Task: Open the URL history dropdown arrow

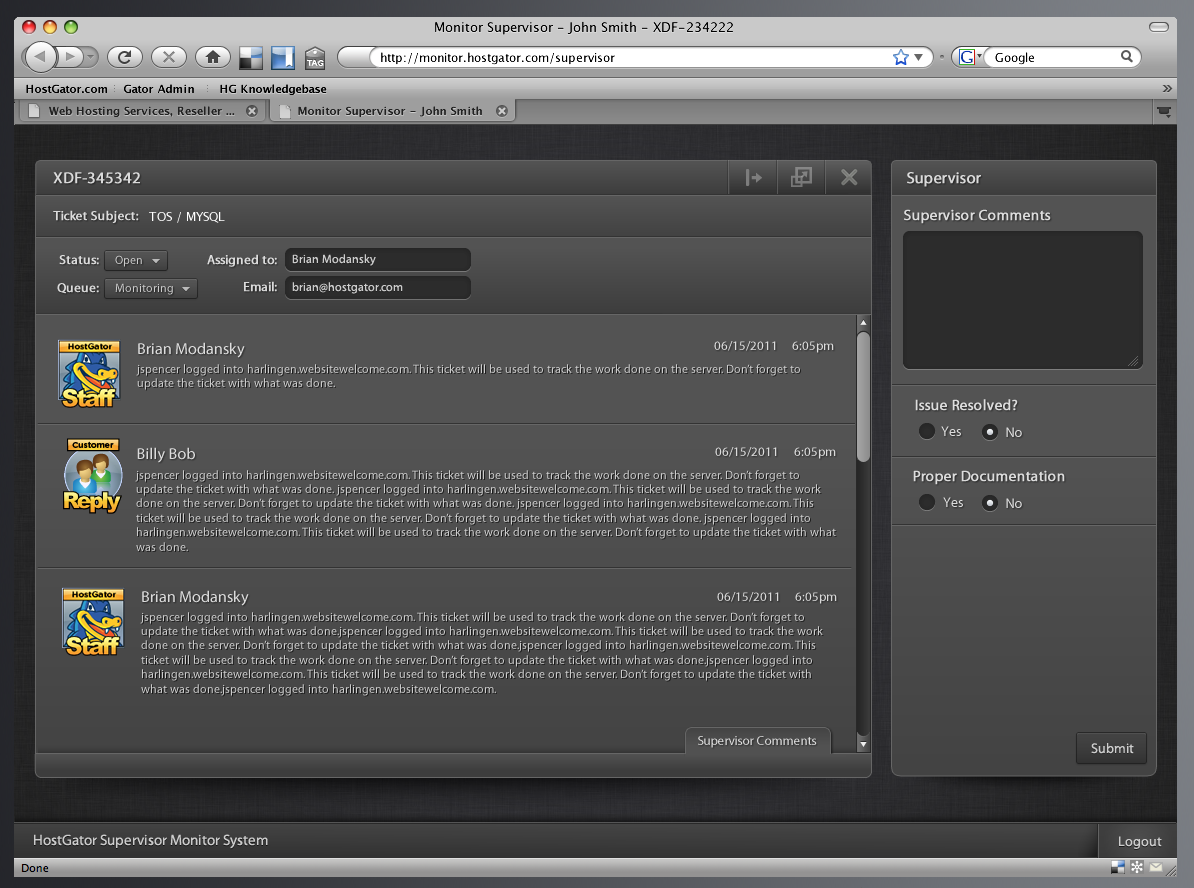Action: 918,57
